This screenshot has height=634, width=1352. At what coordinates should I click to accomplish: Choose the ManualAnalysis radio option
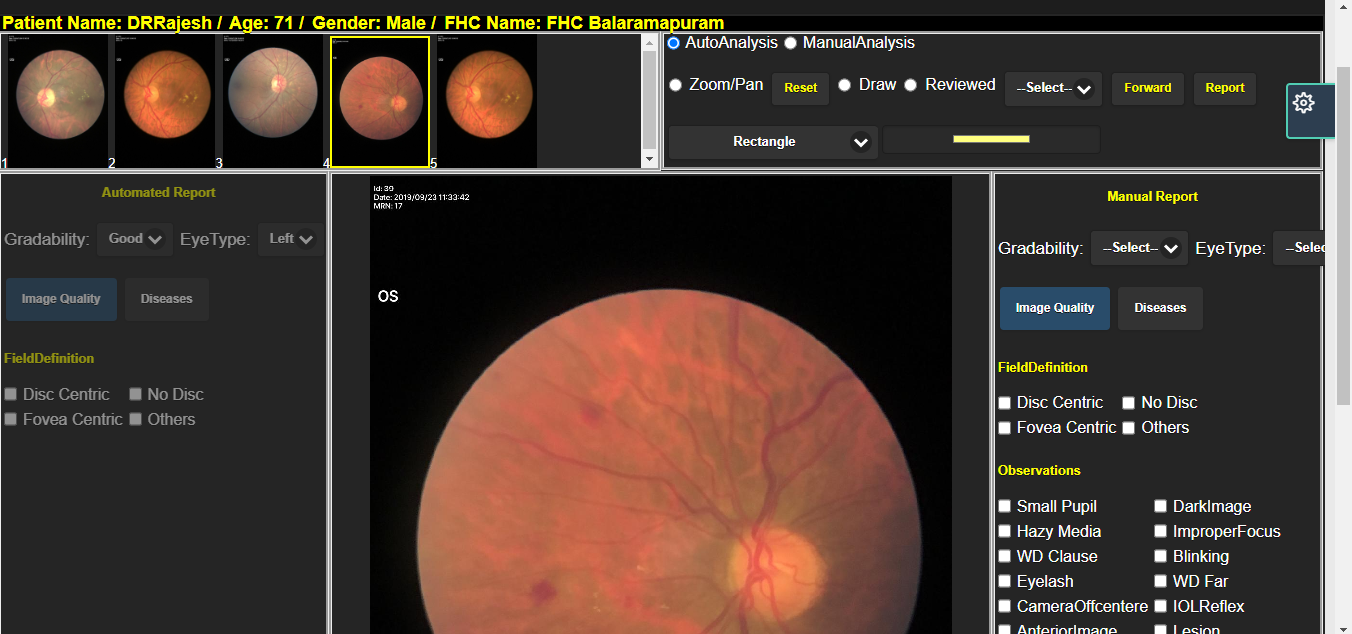pyautogui.click(x=791, y=43)
